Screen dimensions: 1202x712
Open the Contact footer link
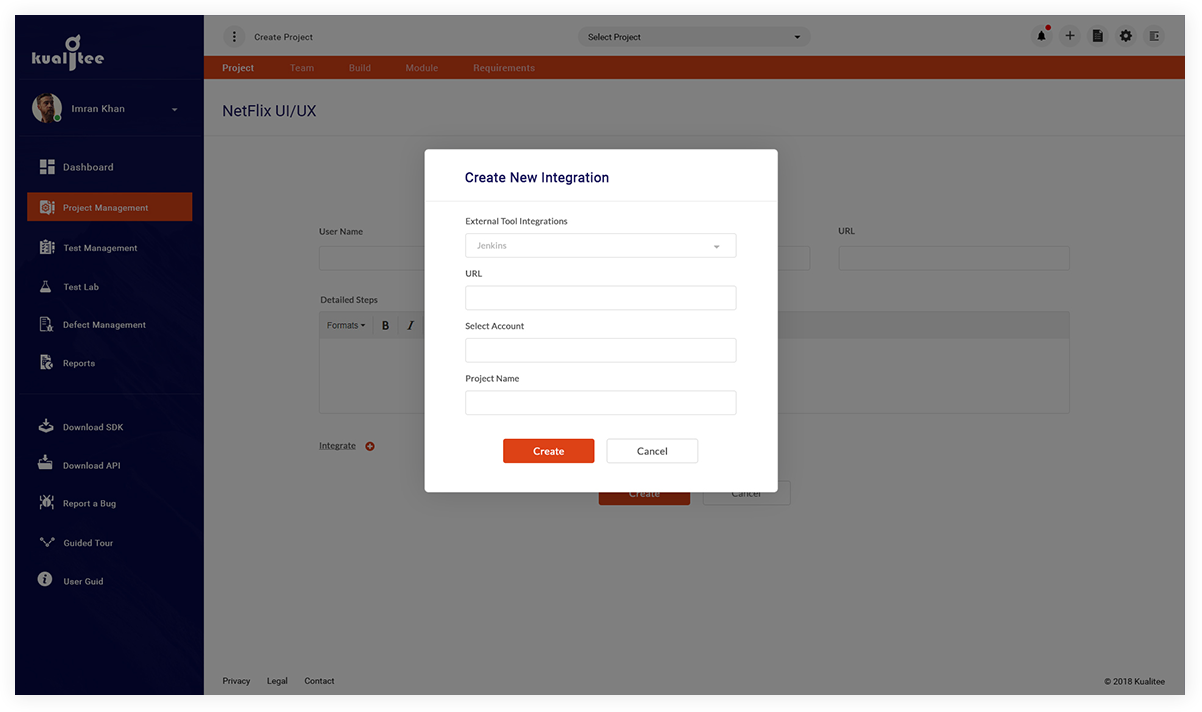click(319, 681)
